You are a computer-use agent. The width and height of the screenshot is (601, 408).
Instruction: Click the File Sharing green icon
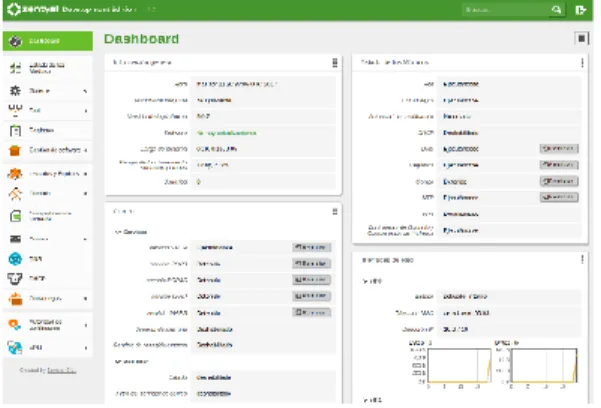point(15,216)
